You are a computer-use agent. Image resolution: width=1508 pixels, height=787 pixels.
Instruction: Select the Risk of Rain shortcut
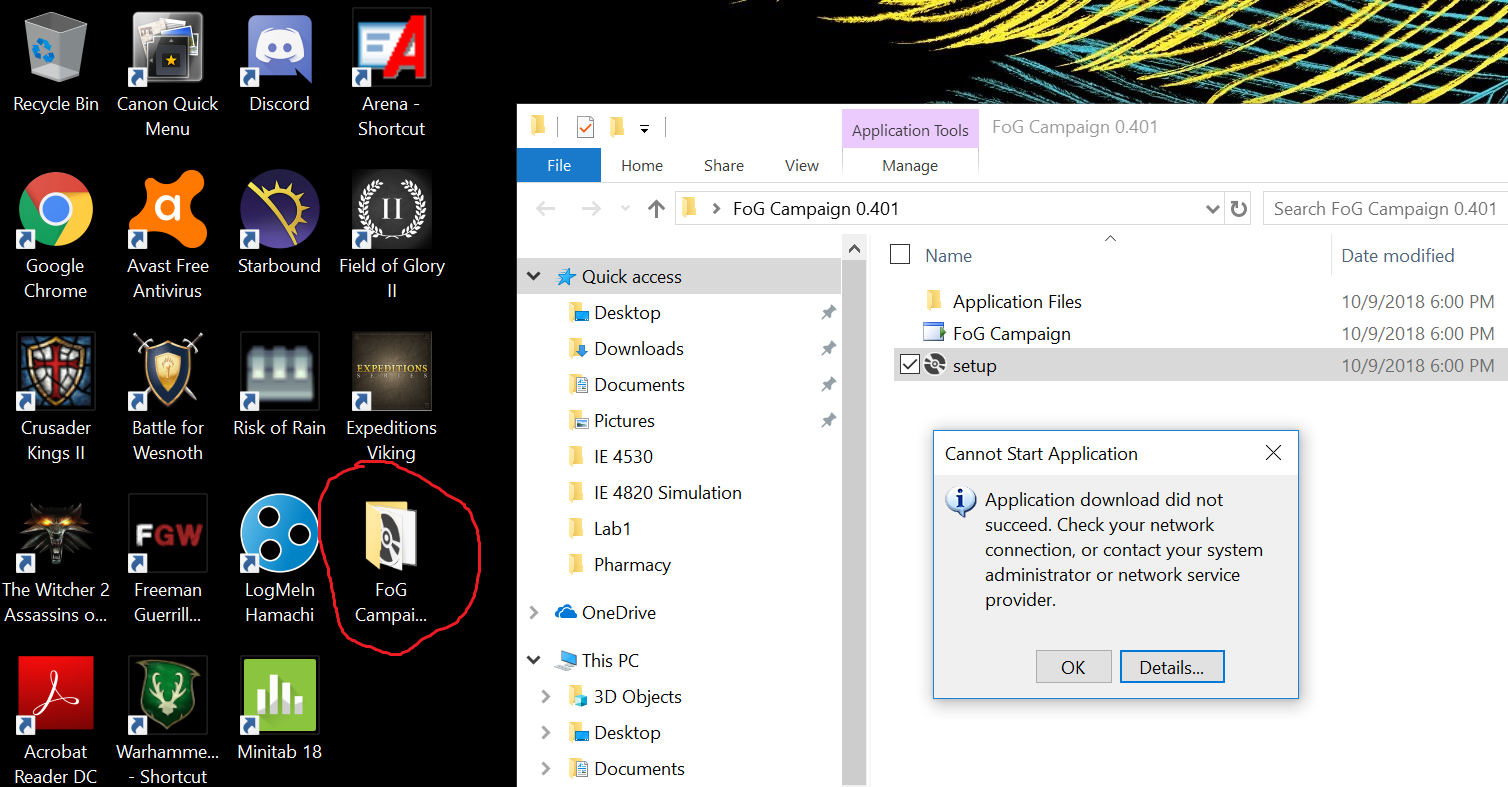coord(280,385)
